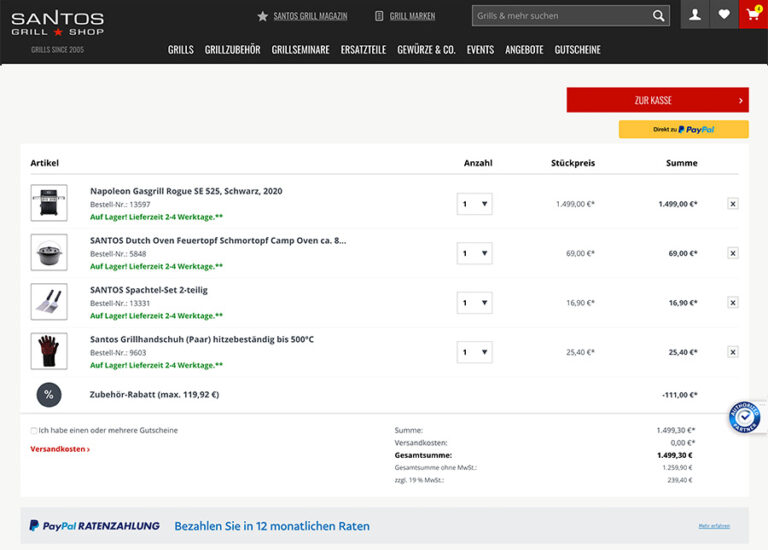
Task: Open the red Versandkosten link
Action: click(60, 449)
